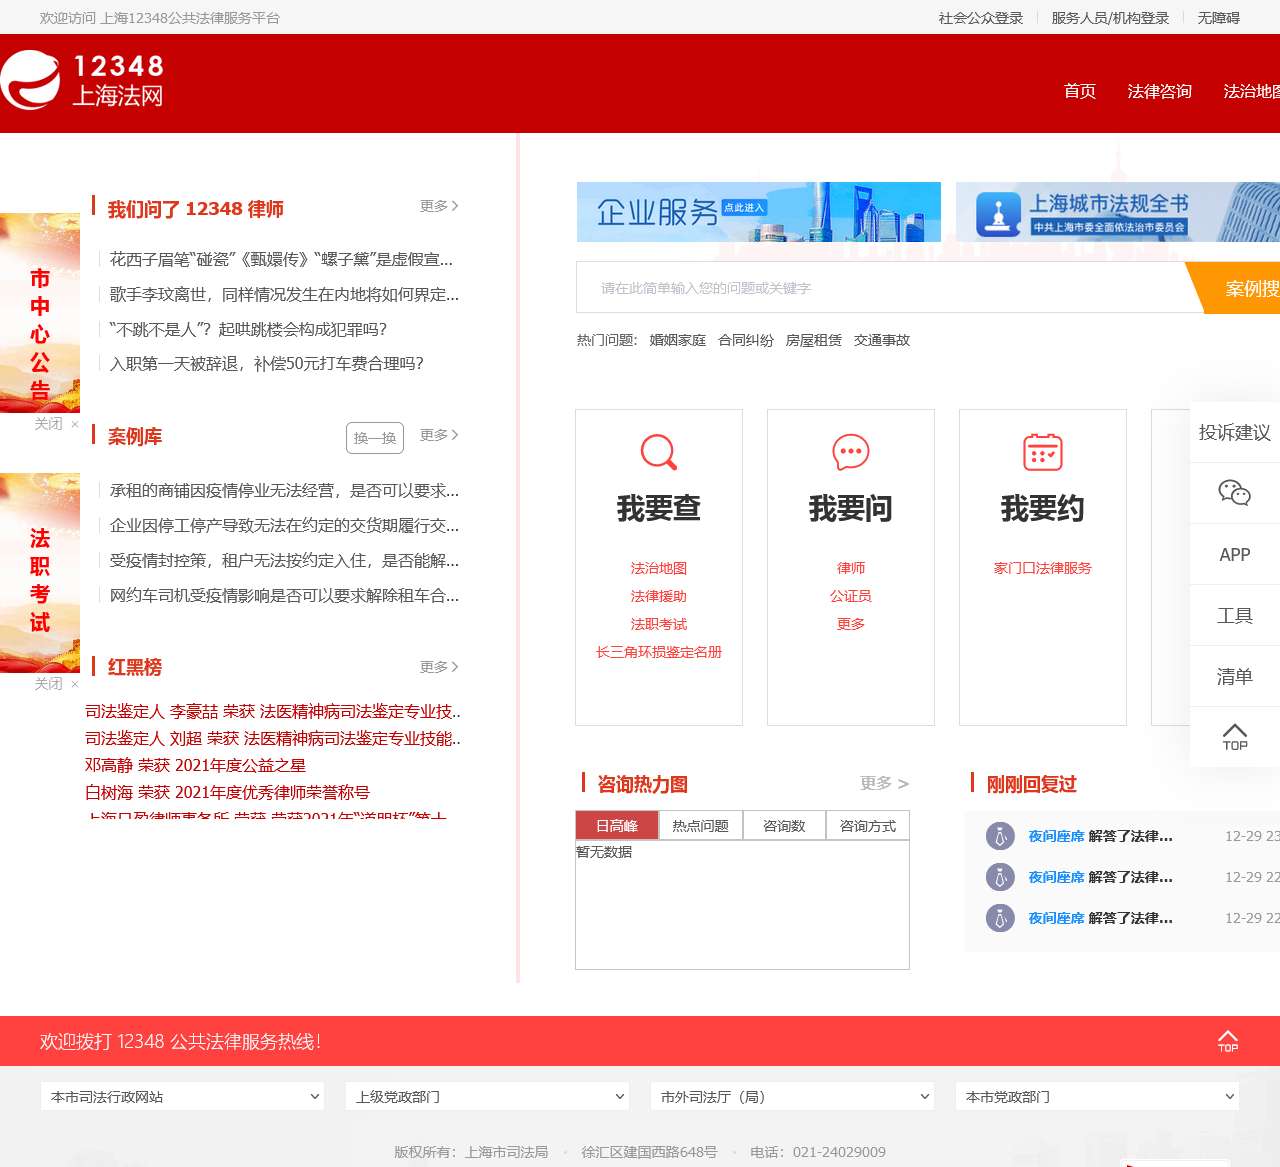Image resolution: width=1280 pixels, height=1167 pixels.
Task: Select the 日高峰 tab
Action: click(x=617, y=826)
